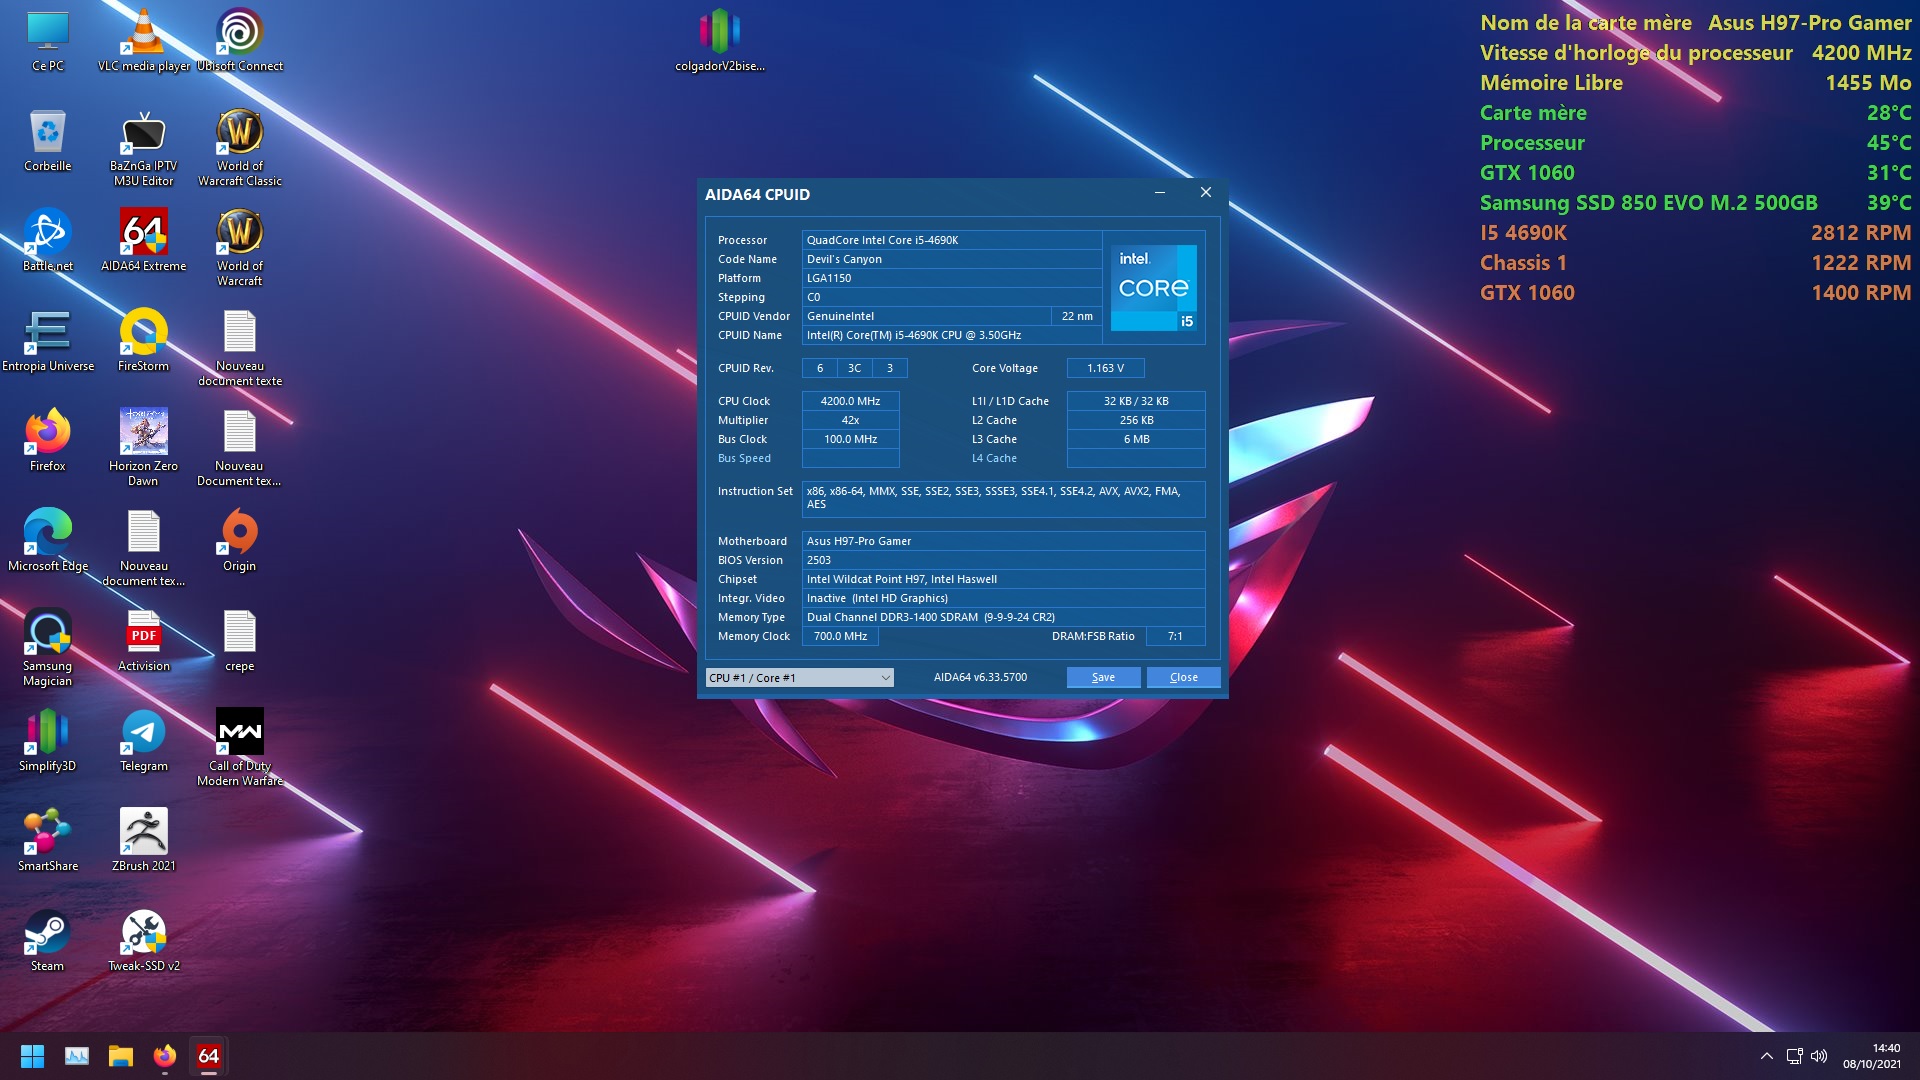
Task: Open the World of Warcraft retail icon
Action: (x=240, y=247)
